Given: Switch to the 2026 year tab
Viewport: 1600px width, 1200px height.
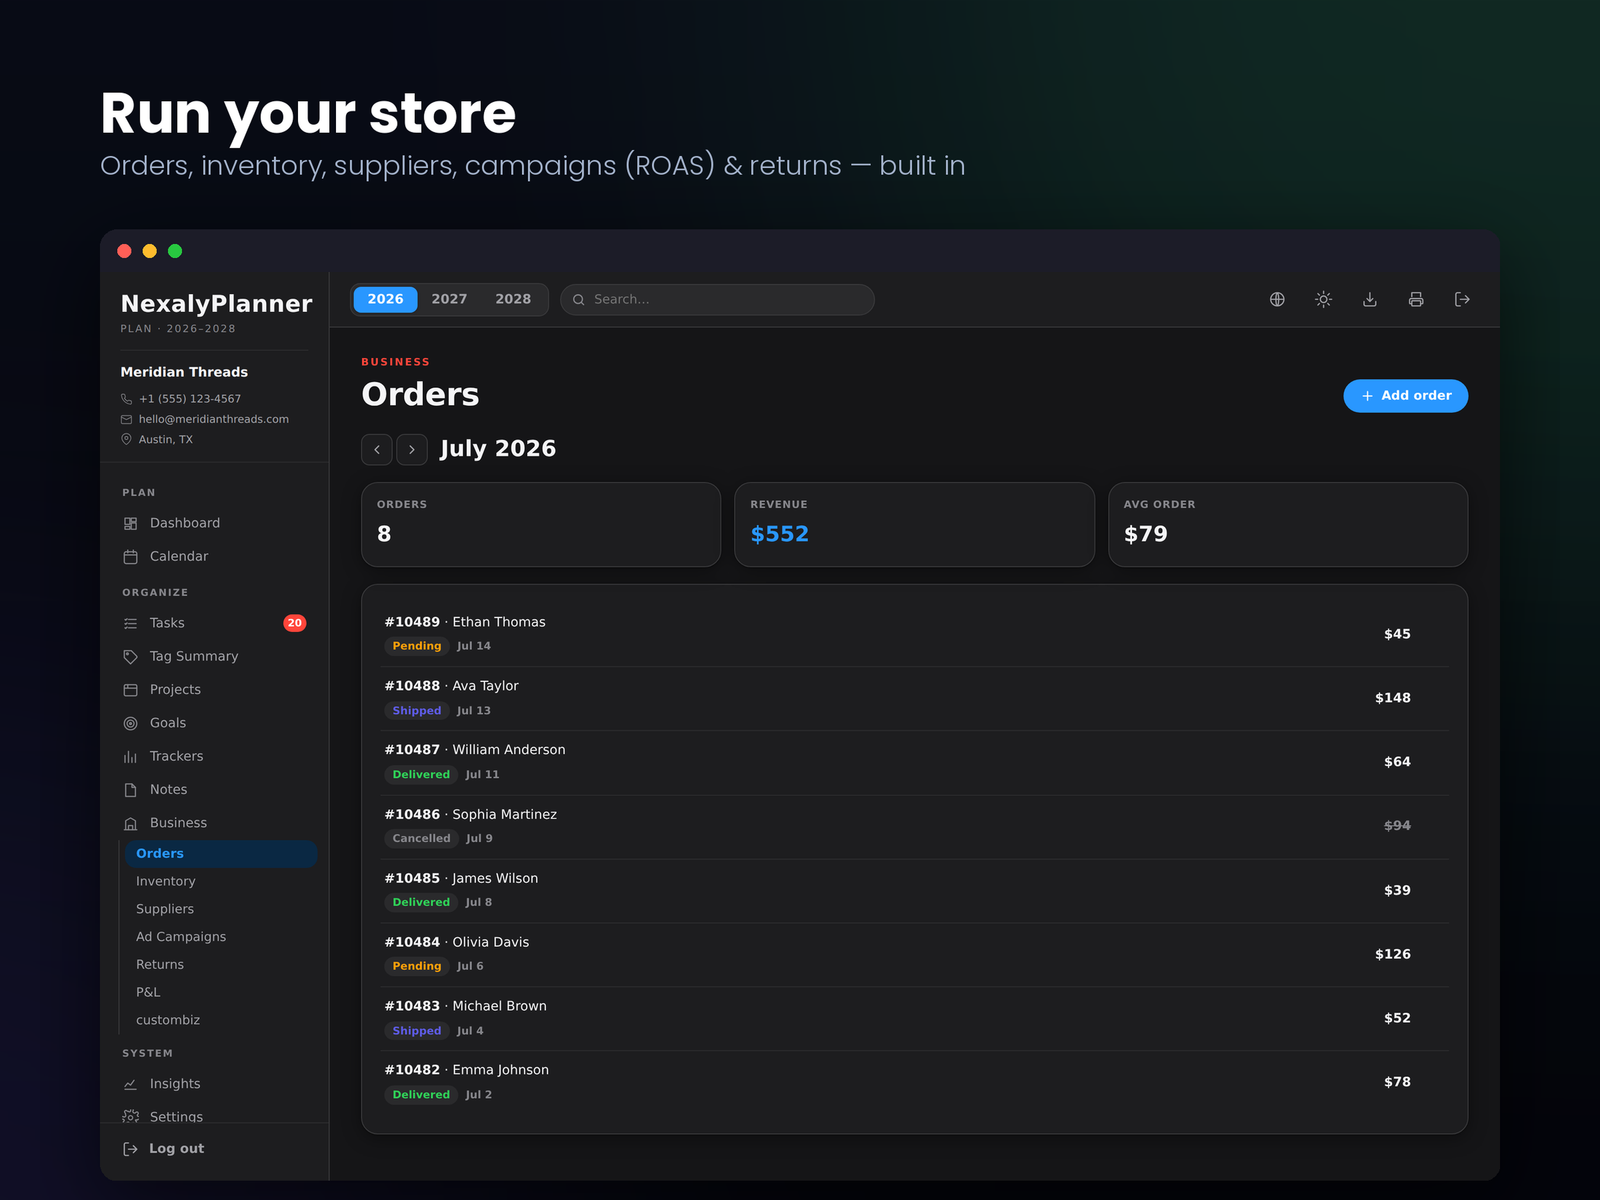Looking at the screenshot, I should [x=385, y=299].
